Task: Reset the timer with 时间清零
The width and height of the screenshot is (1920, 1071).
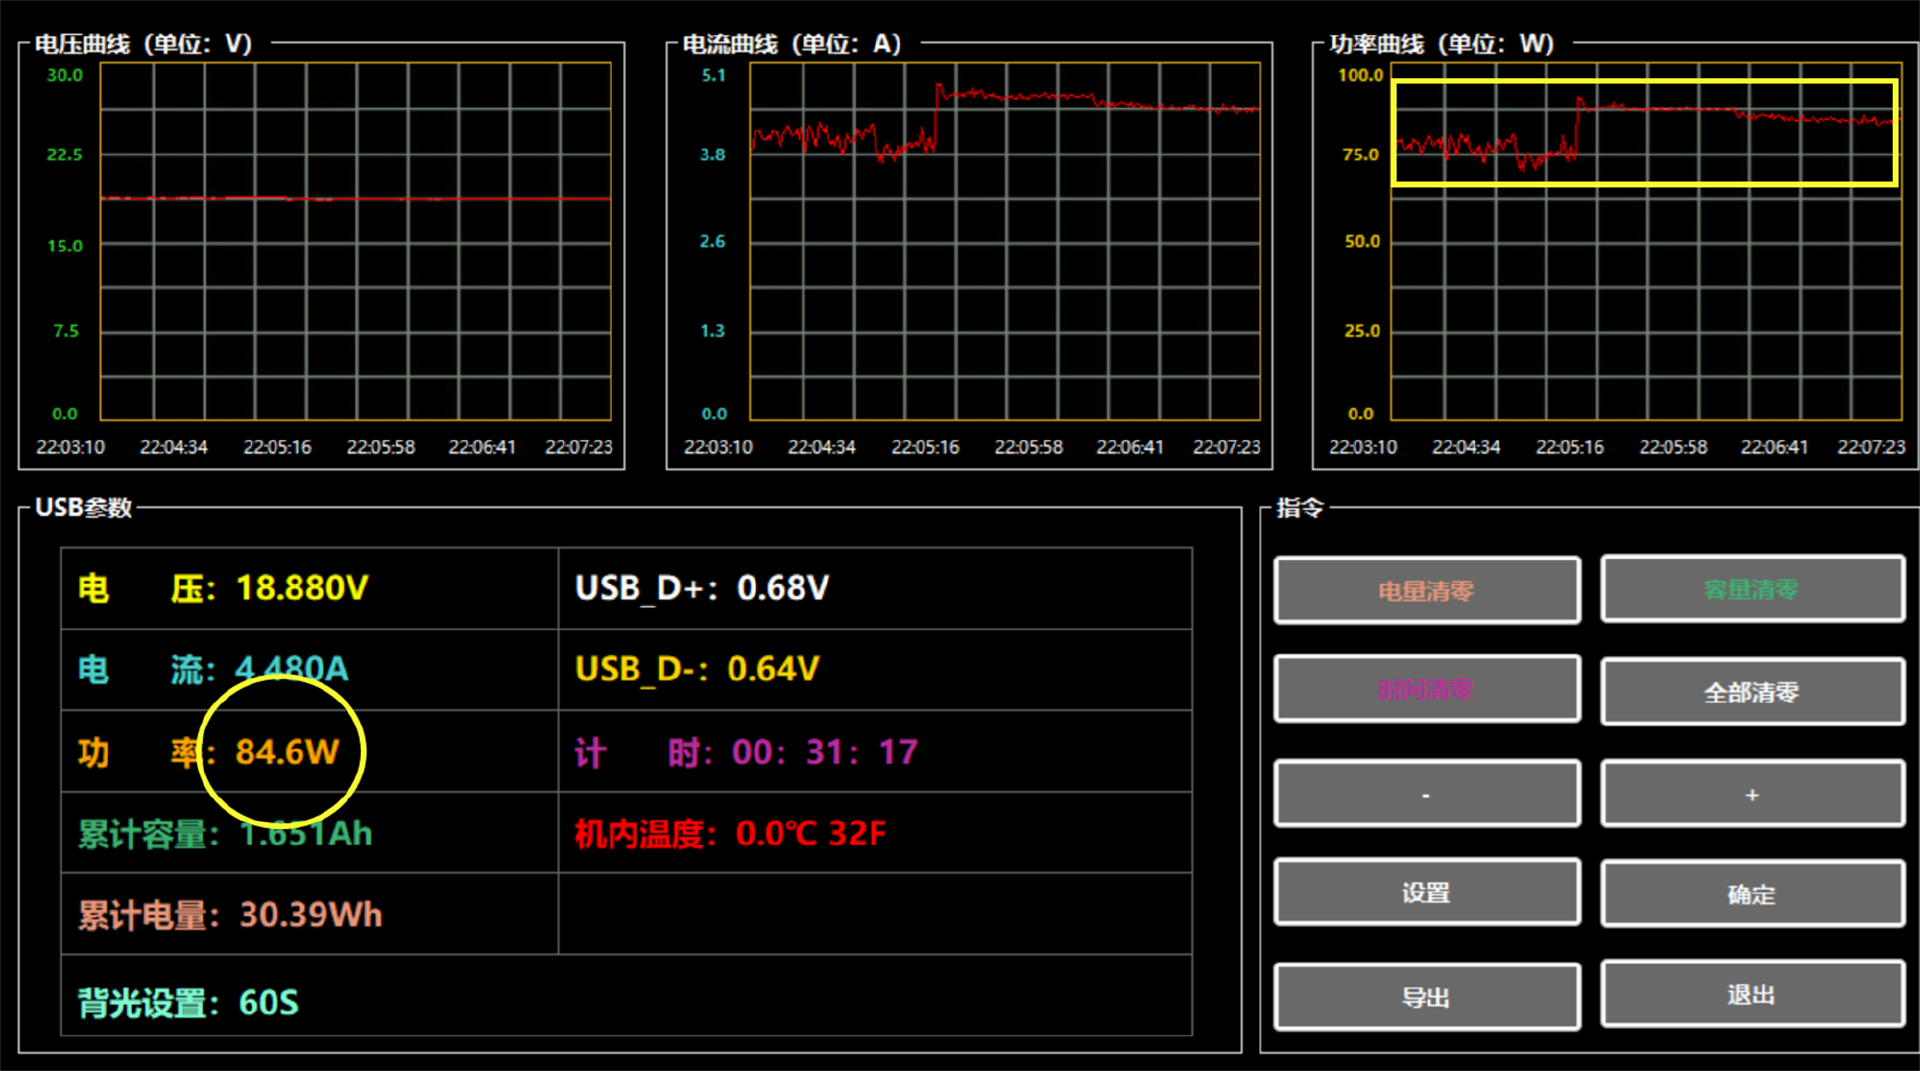Action: coord(1427,689)
